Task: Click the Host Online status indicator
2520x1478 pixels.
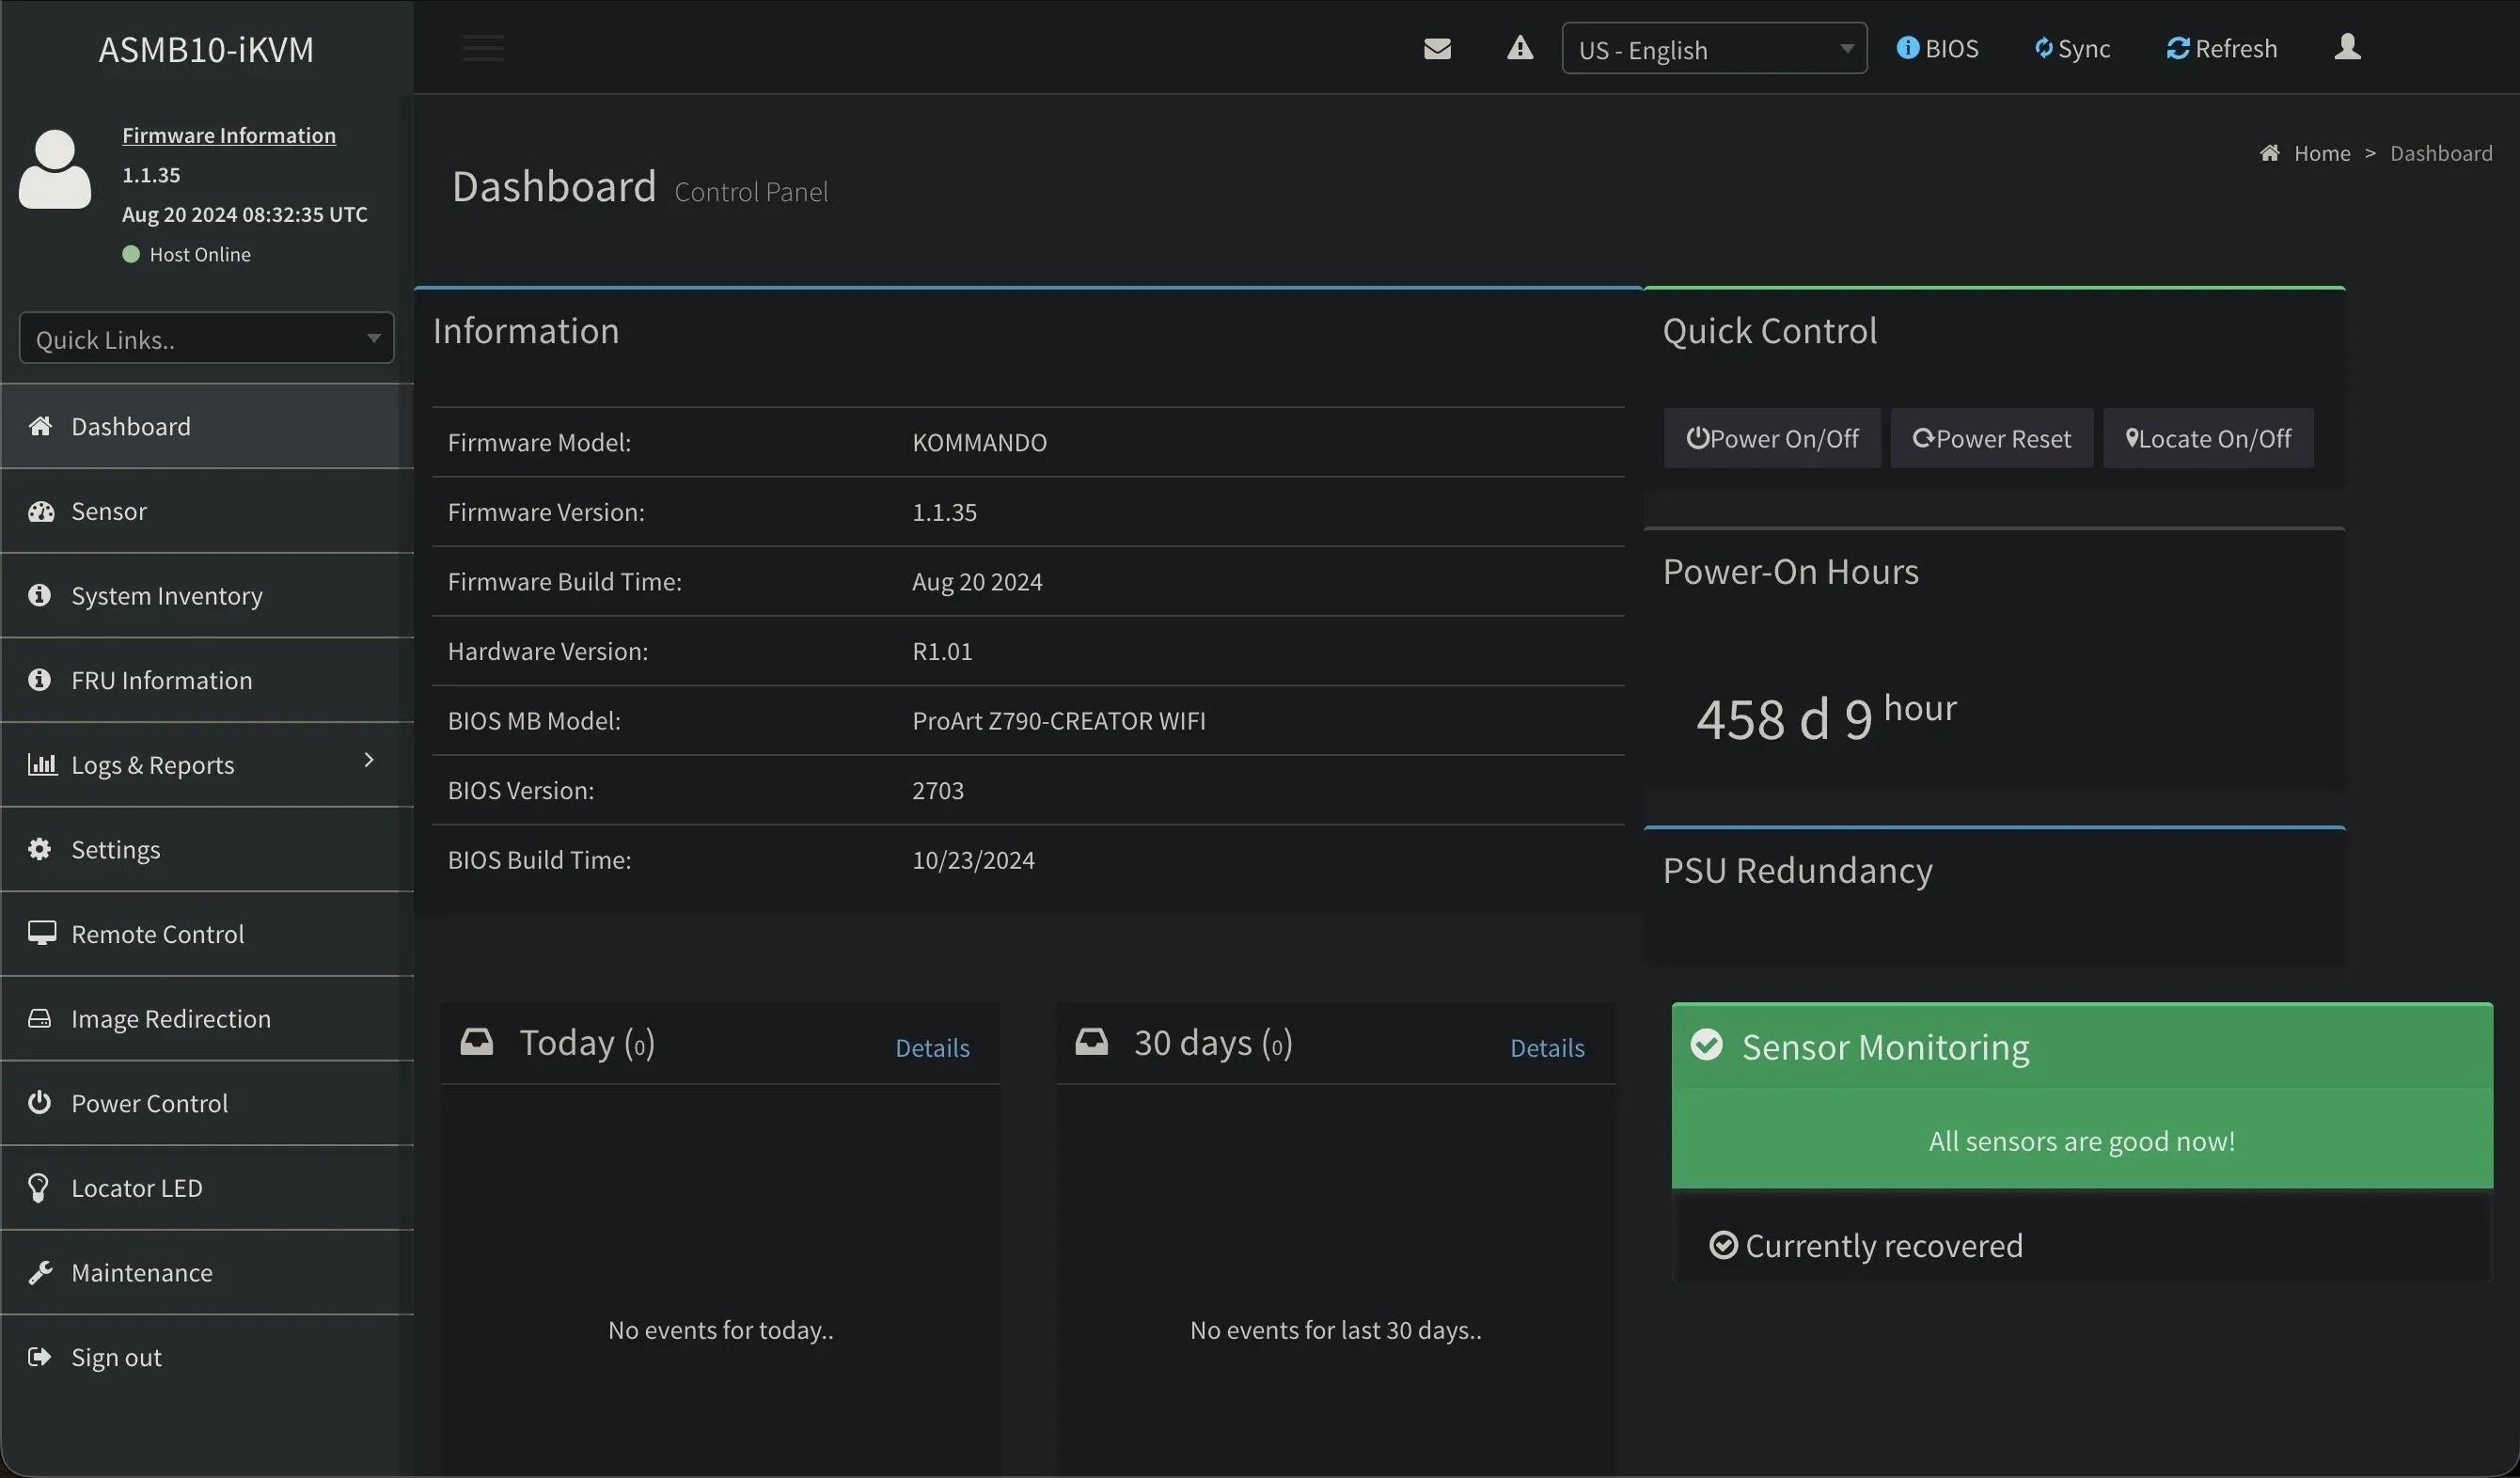Action: pyautogui.click(x=187, y=254)
